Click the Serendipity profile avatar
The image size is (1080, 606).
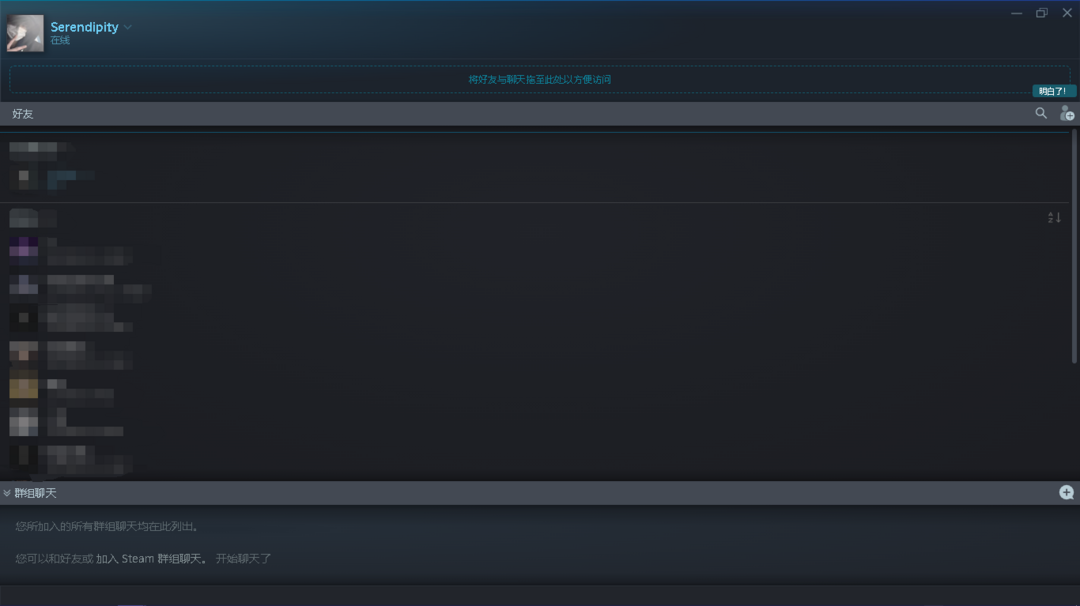pyautogui.click(x=25, y=33)
